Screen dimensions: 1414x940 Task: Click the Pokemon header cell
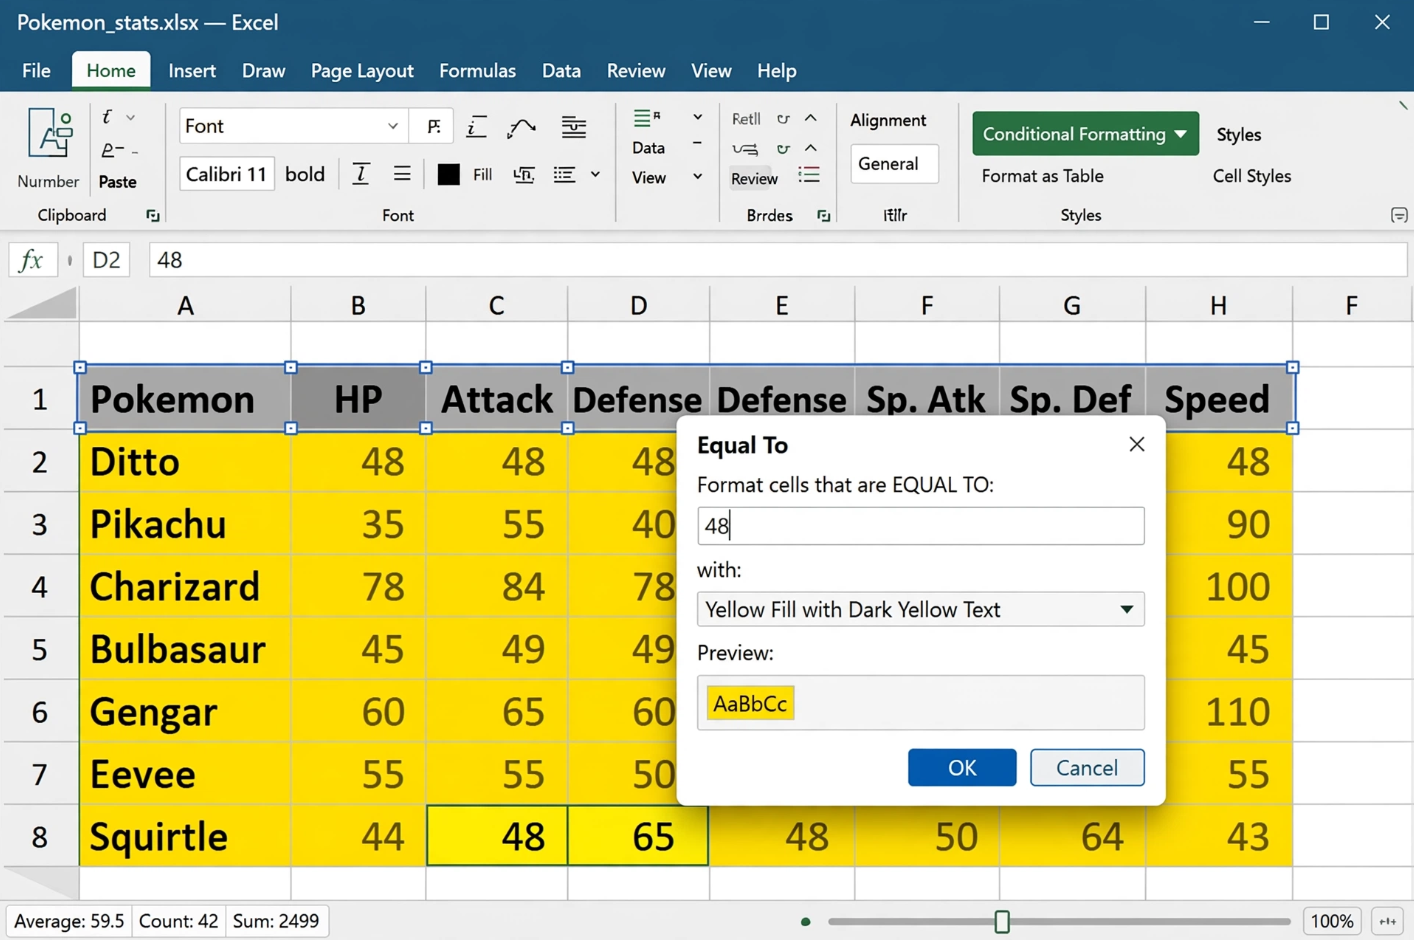pyautogui.click(x=185, y=399)
